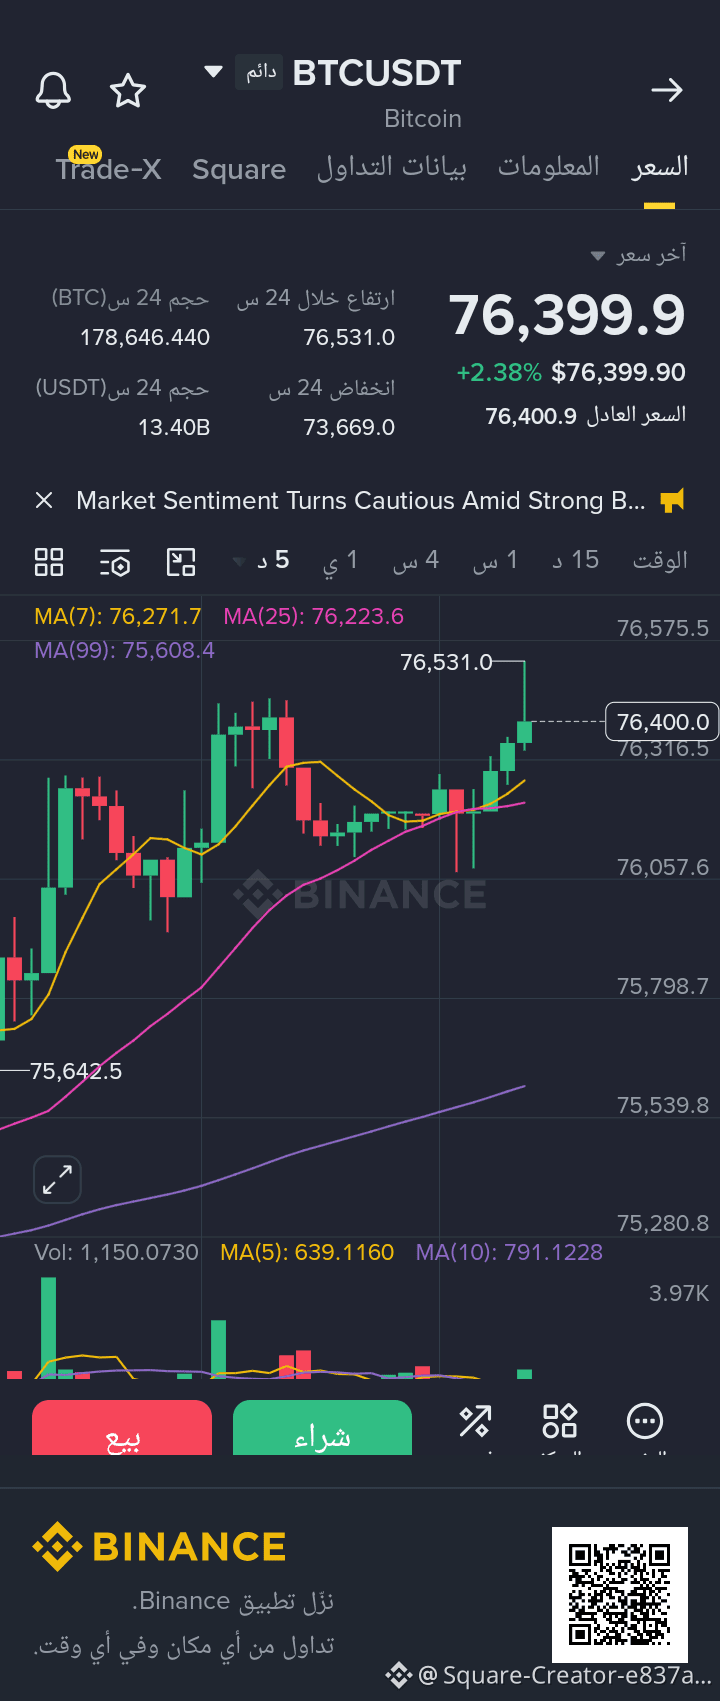Open the Square-Creator-e837a profile link
Screen dimensions: 720x1701
coord(550,1674)
